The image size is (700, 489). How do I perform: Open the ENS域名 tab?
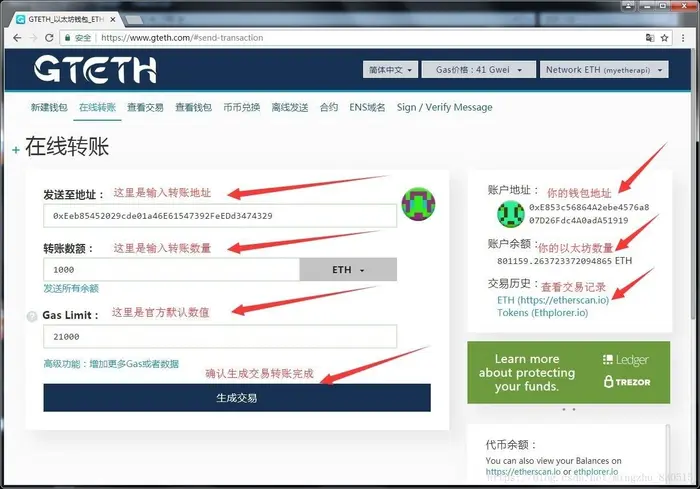point(367,107)
